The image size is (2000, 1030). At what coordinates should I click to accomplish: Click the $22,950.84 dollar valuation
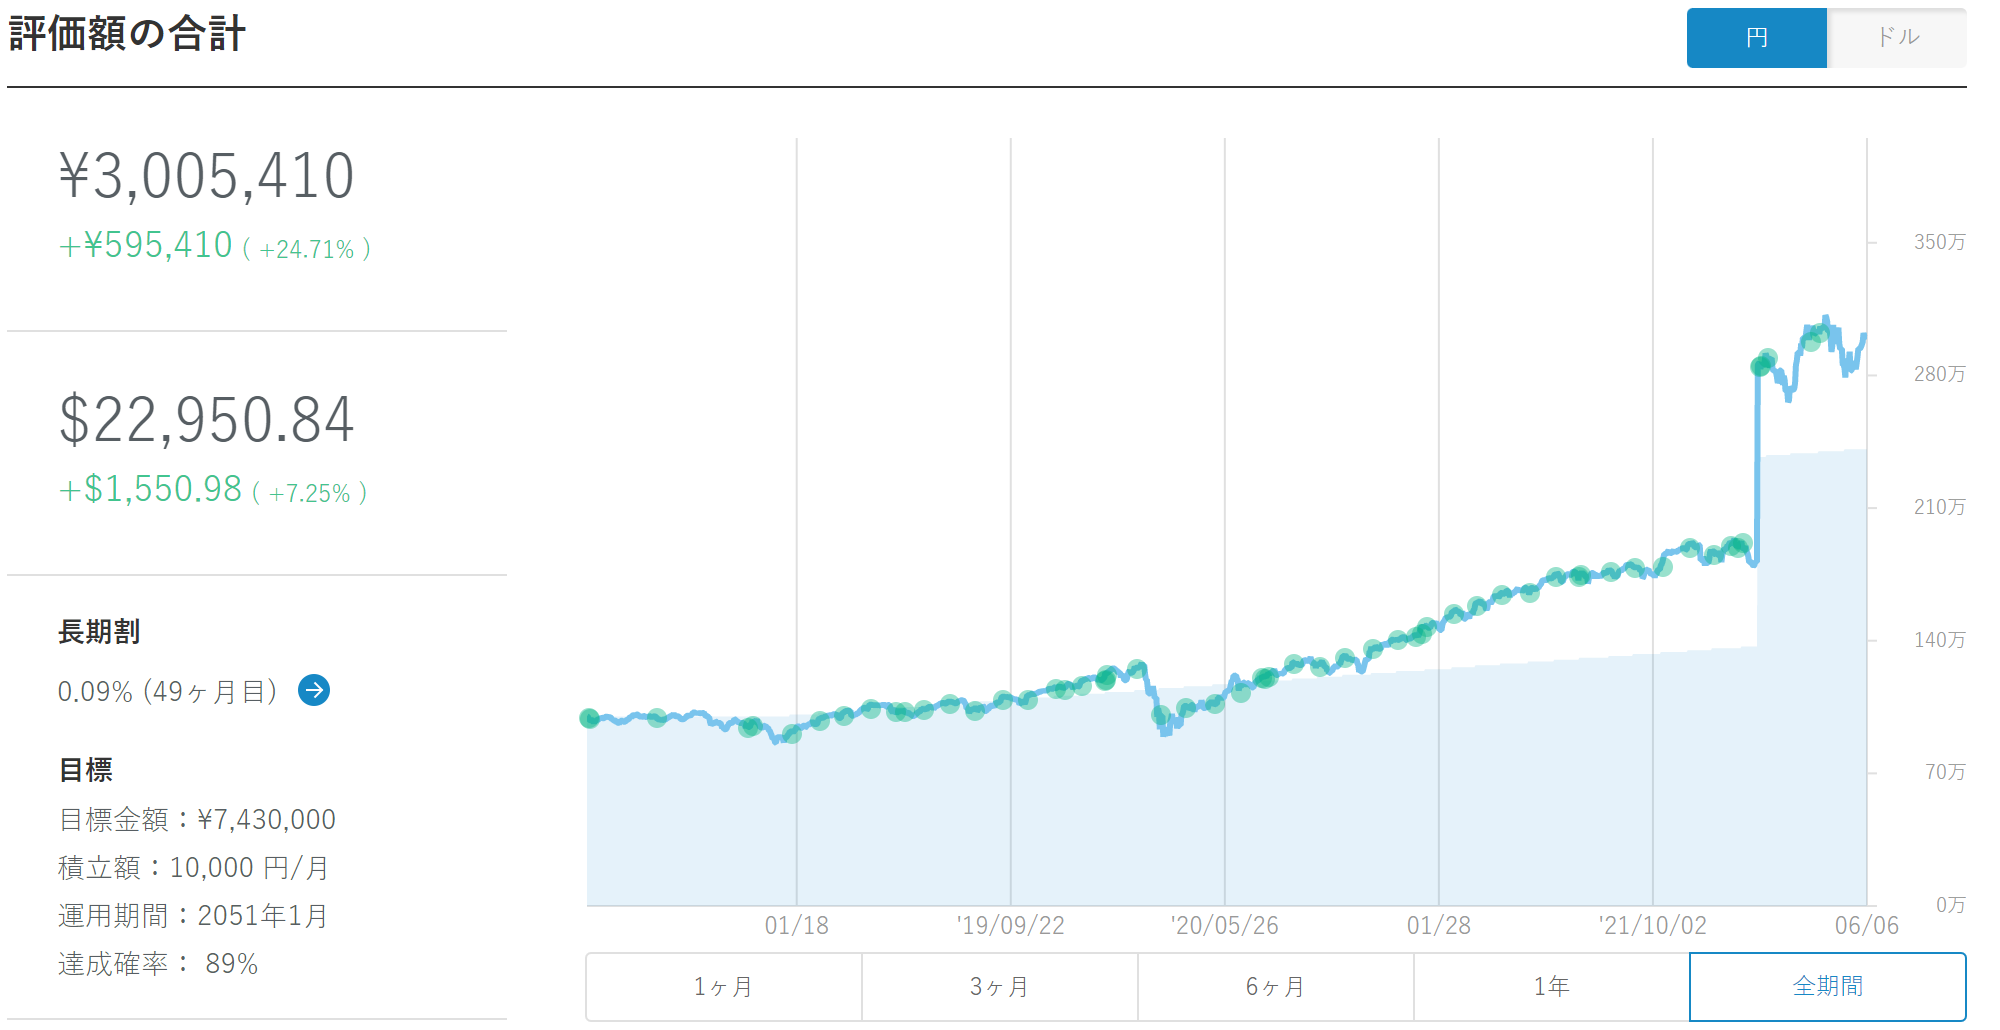pyautogui.click(x=207, y=420)
